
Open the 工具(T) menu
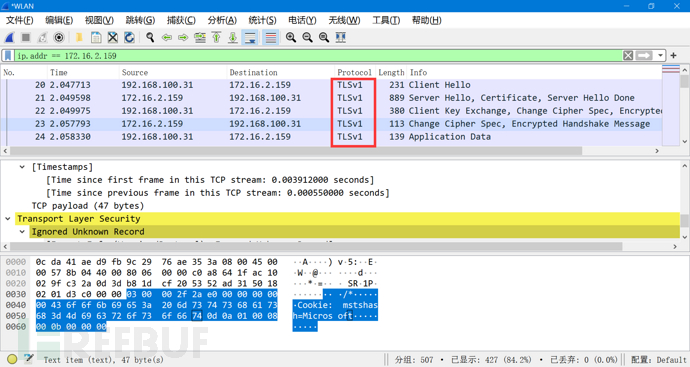(x=386, y=20)
